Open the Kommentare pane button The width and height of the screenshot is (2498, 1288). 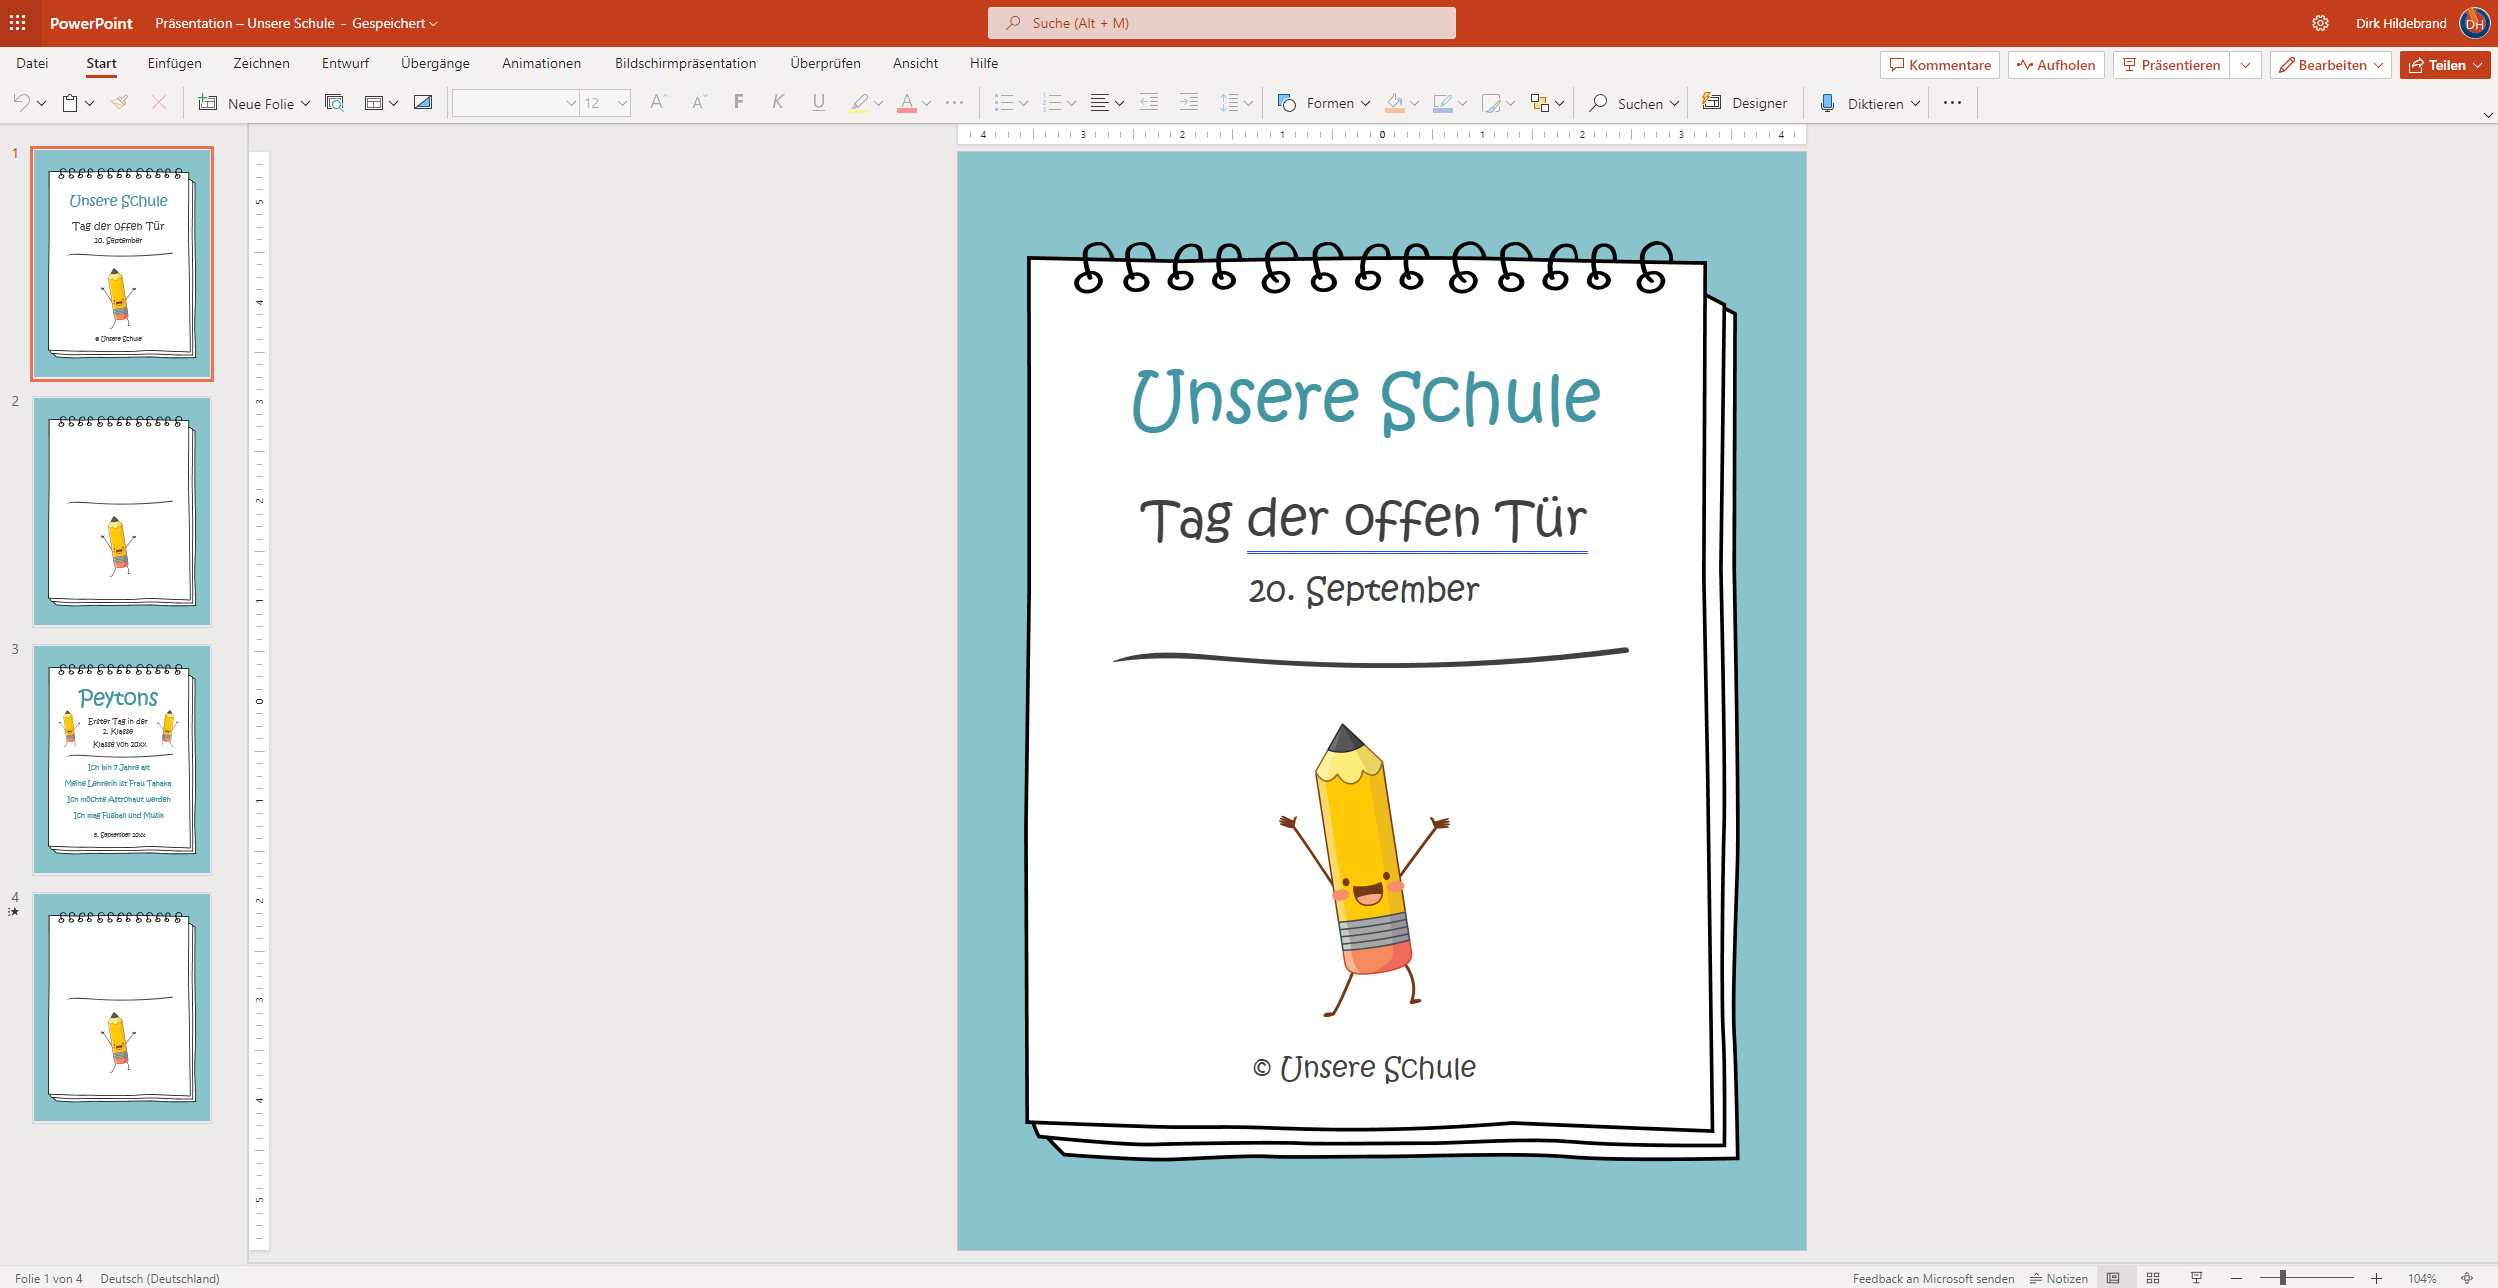click(1939, 65)
